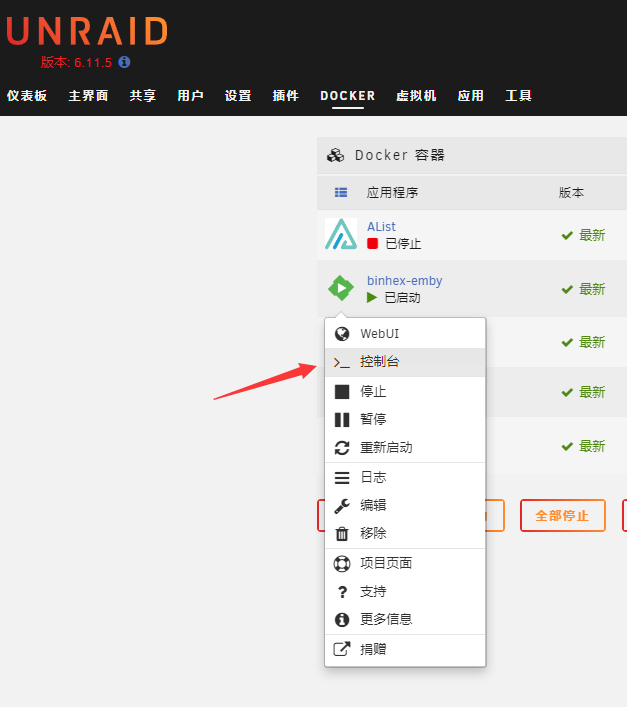Select the DOCKER tab
The image size is (627, 707).
tap(348, 96)
